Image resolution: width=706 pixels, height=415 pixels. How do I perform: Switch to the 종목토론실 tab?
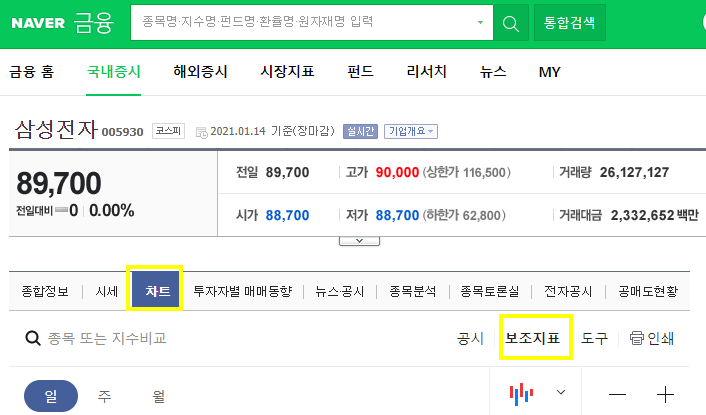489,292
